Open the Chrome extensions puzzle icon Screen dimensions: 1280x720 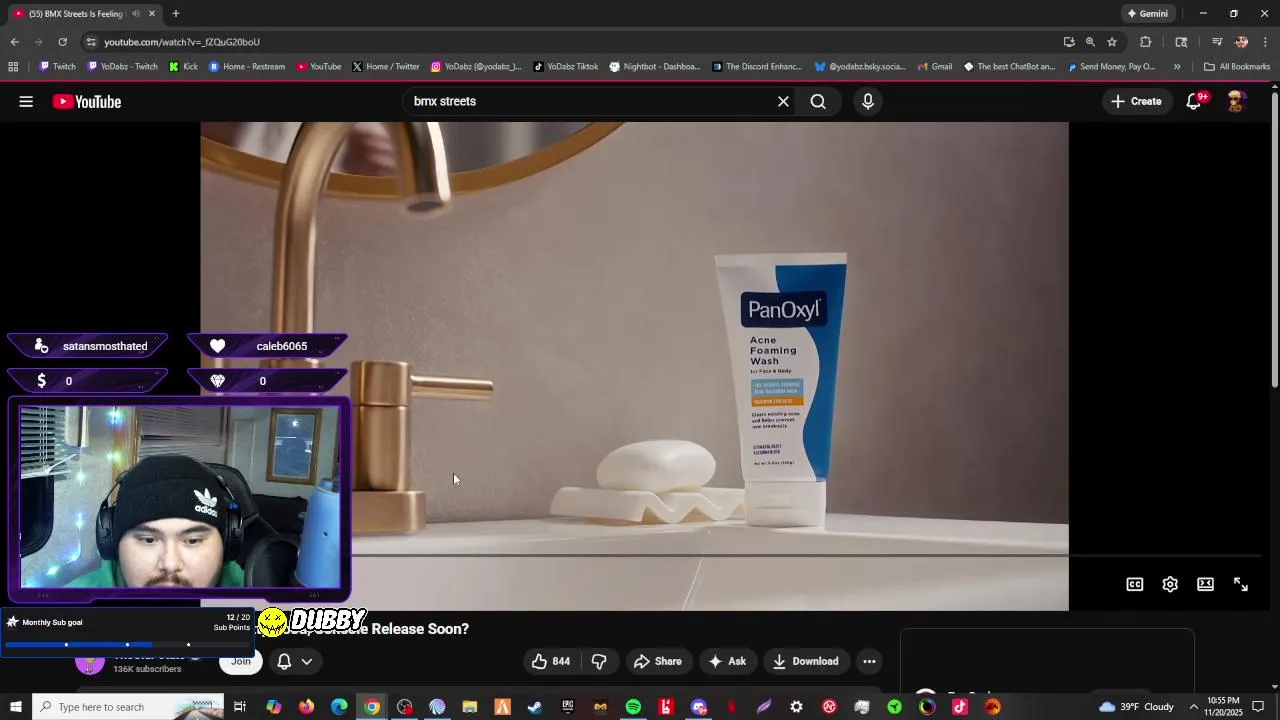[x=1146, y=42]
